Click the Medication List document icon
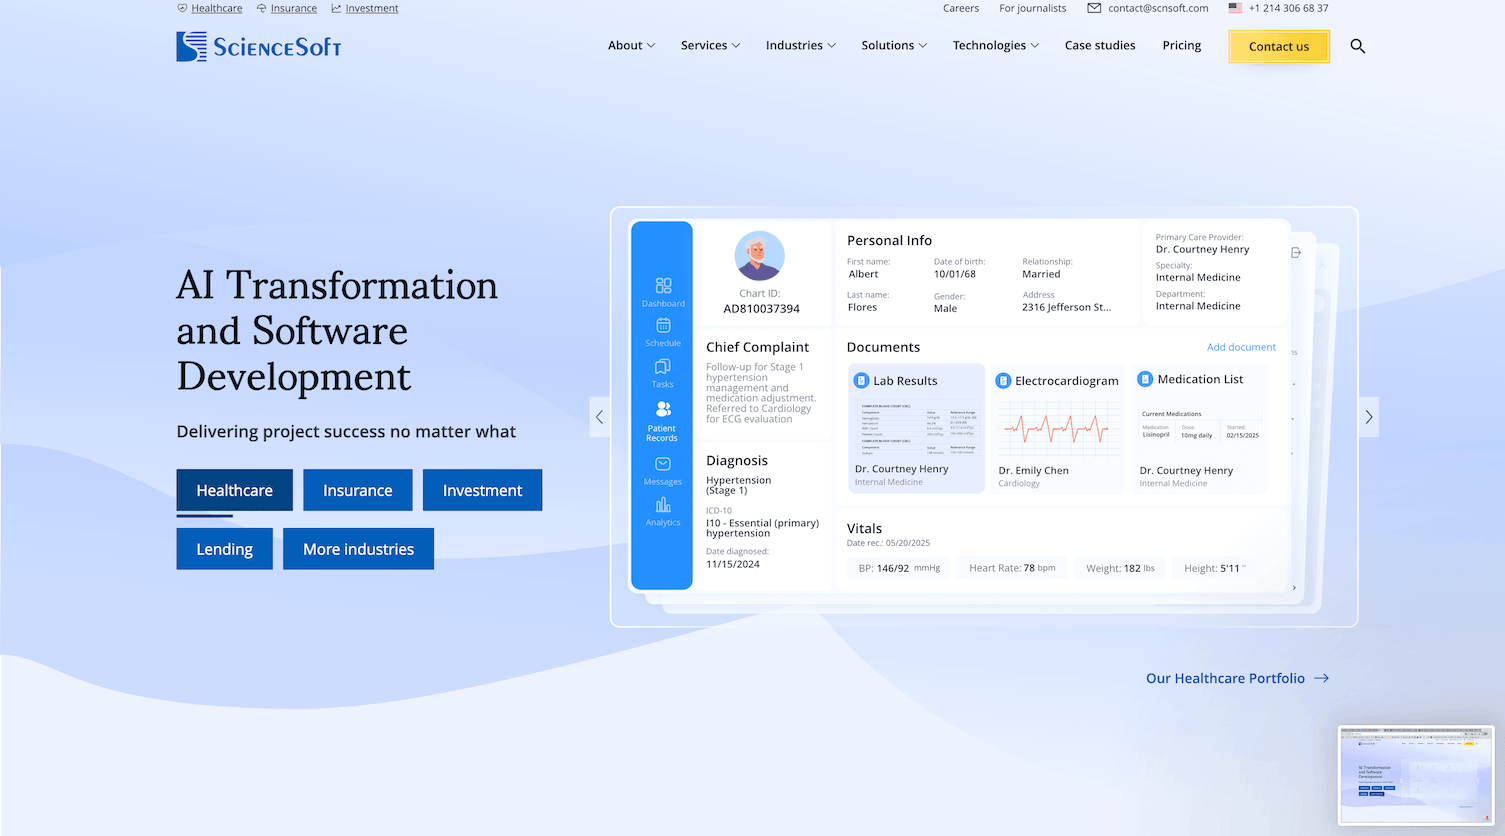This screenshot has width=1505, height=836. (1145, 379)
